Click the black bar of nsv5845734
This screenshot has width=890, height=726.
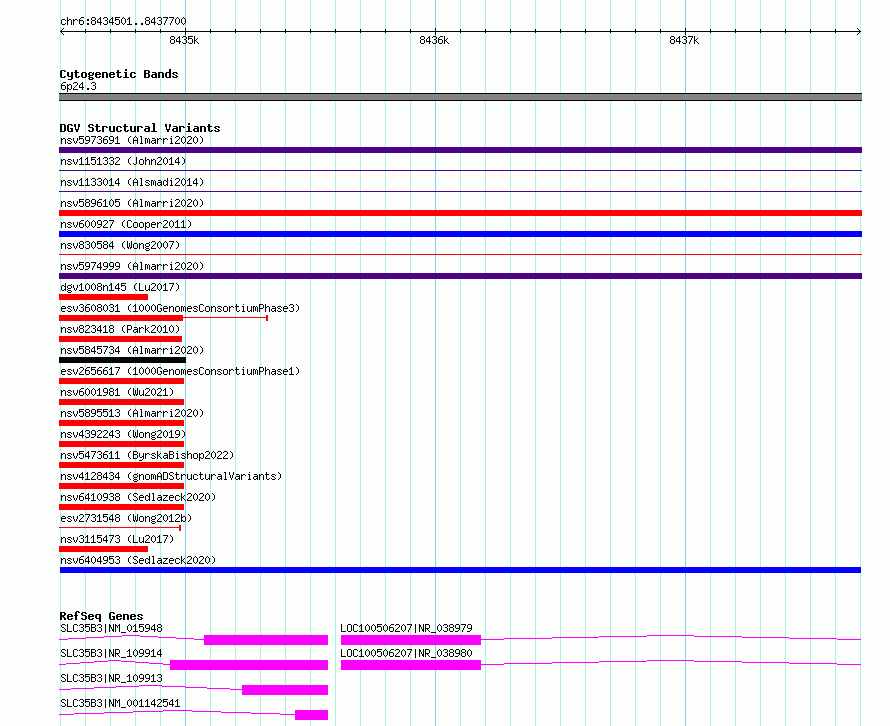[x=123, y=360]
